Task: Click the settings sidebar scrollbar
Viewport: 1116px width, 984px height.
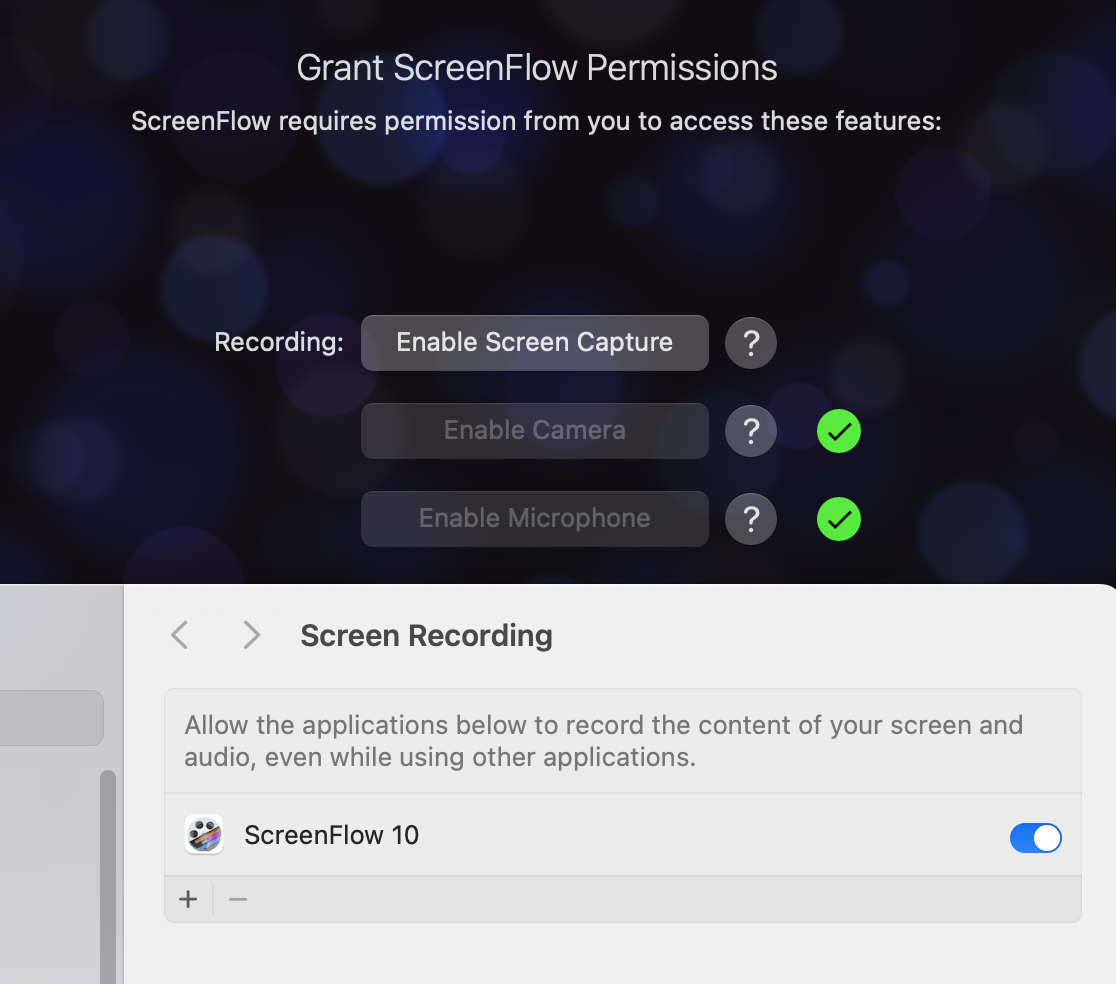Action: (107, 877)
